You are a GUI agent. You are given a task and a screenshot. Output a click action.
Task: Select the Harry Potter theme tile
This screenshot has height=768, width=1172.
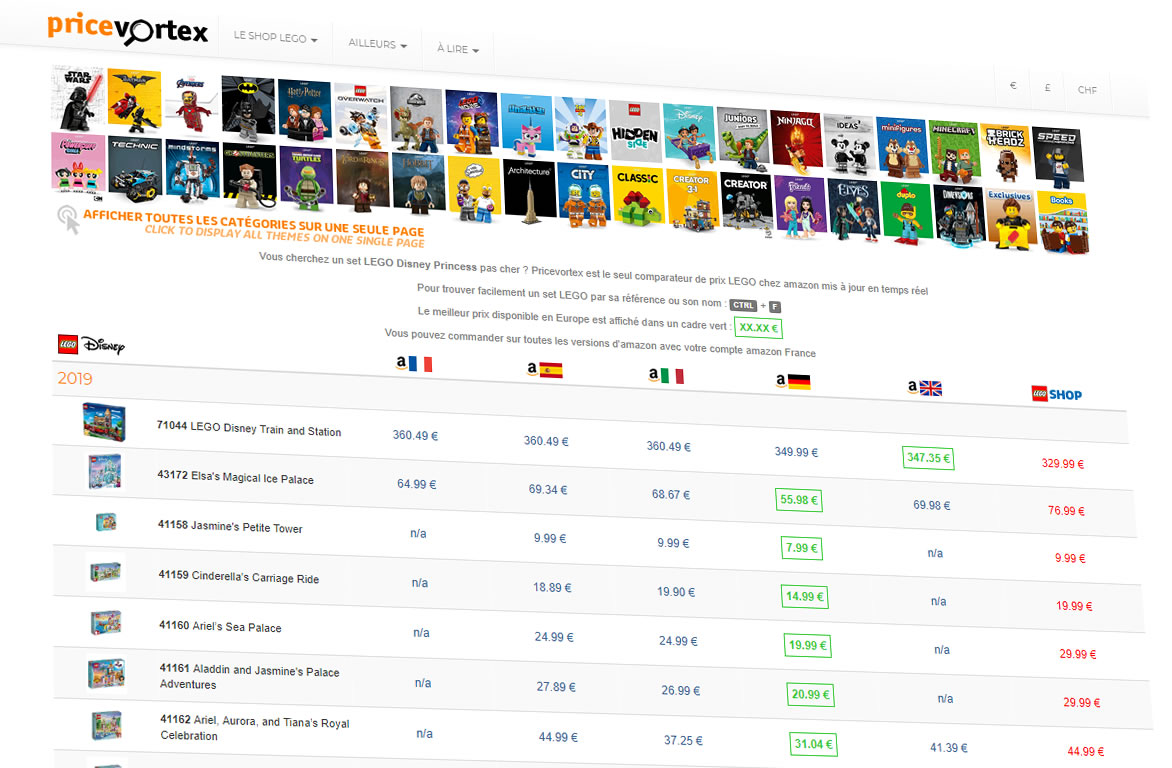[x=305, y=110]
